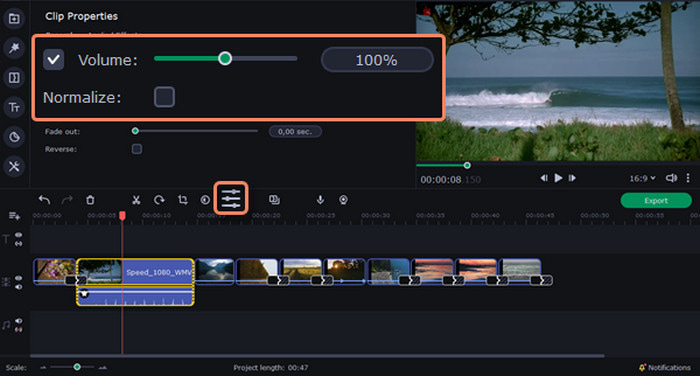The image size is (700, 376).
Task: Toggle the red link on music track
Action: 18,330
